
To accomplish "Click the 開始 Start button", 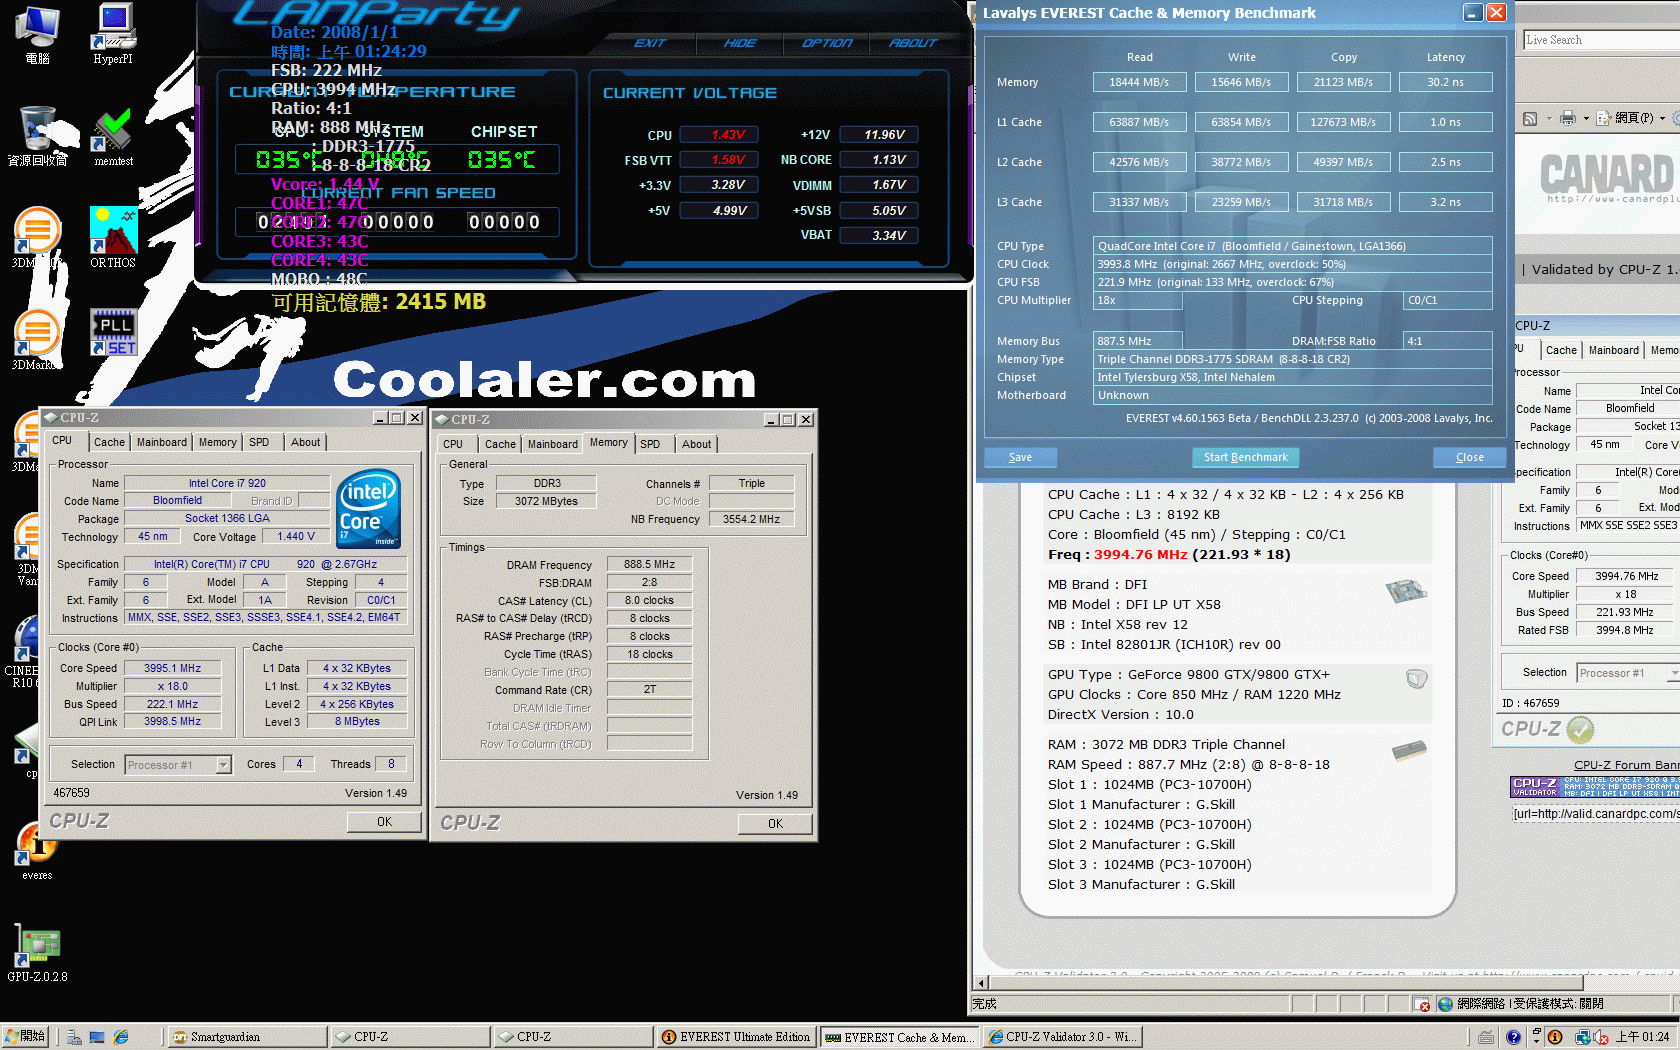I will [x=26, y=1037].
